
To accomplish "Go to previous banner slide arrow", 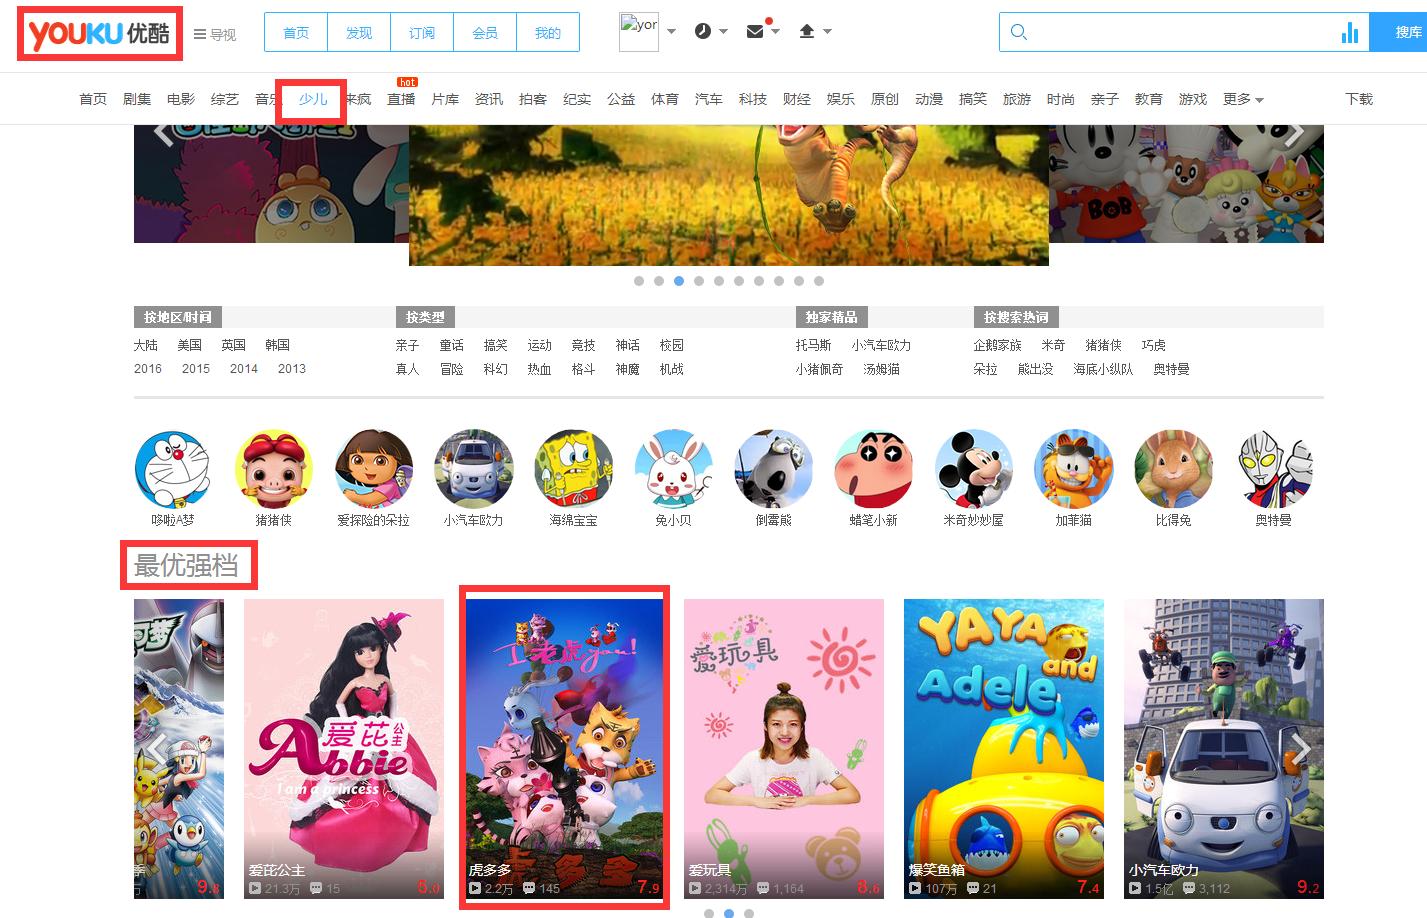I will tap(165, 133).
